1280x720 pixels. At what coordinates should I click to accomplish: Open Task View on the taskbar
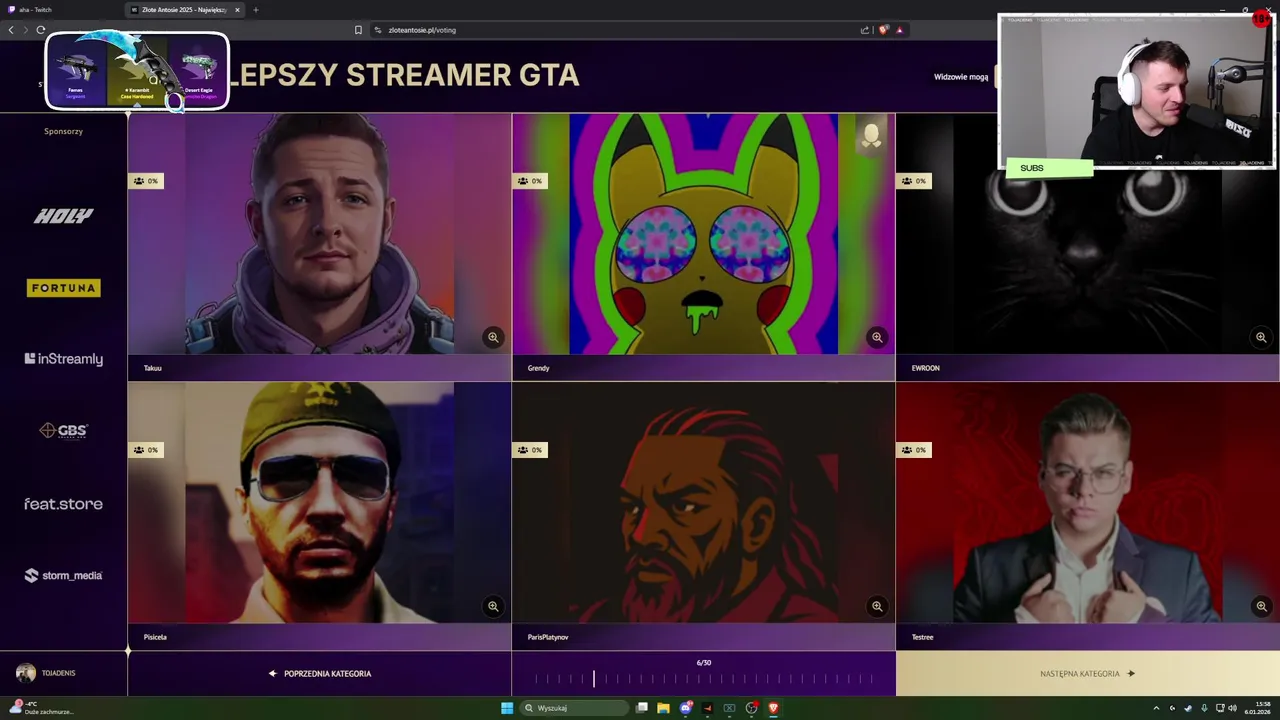pyautogui.click(x=642, y=708)
